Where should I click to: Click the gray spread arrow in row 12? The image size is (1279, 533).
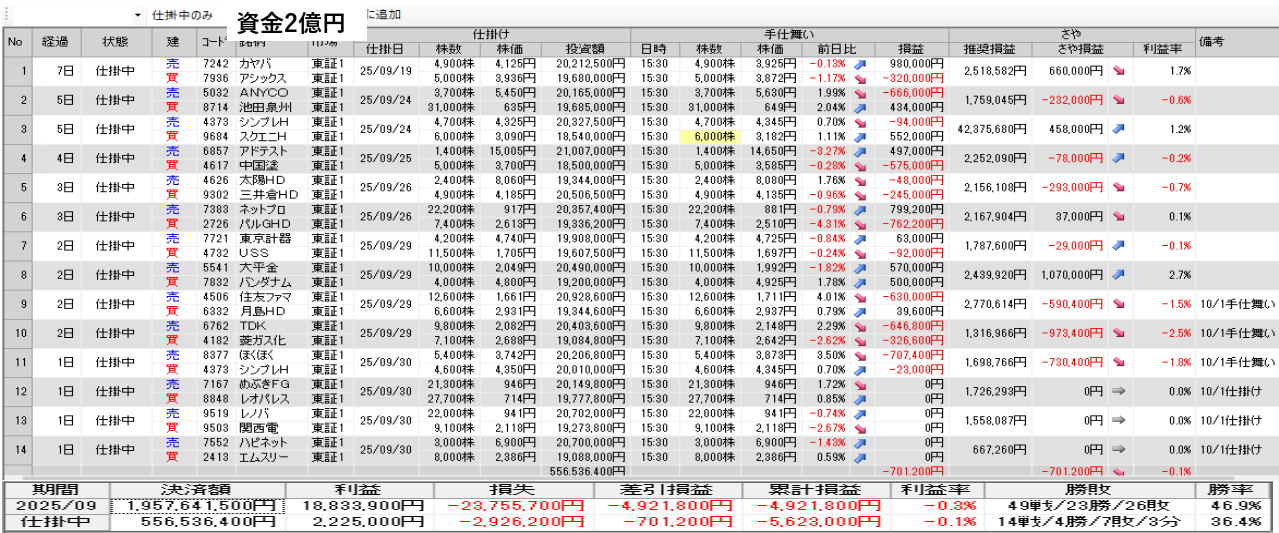click(x=1119, y=391)
